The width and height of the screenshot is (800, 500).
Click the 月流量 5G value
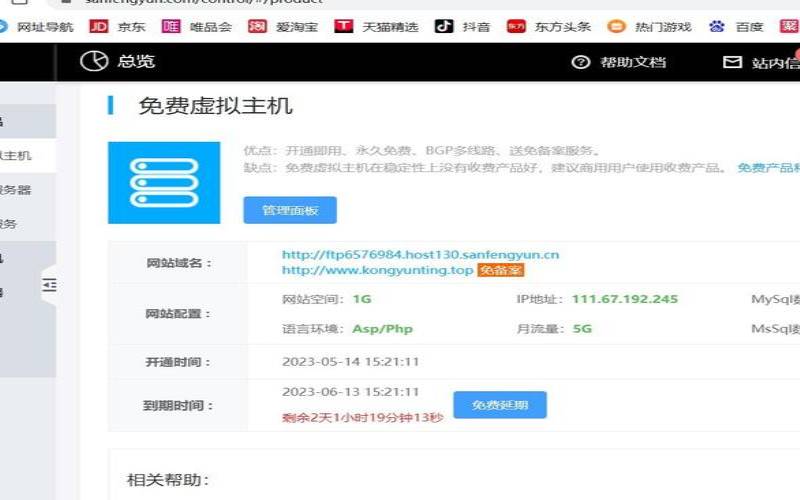click(x=582, y=329)
